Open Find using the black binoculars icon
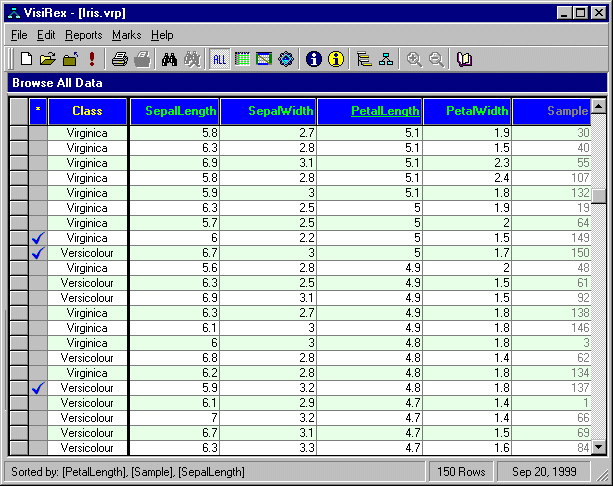 170,59
